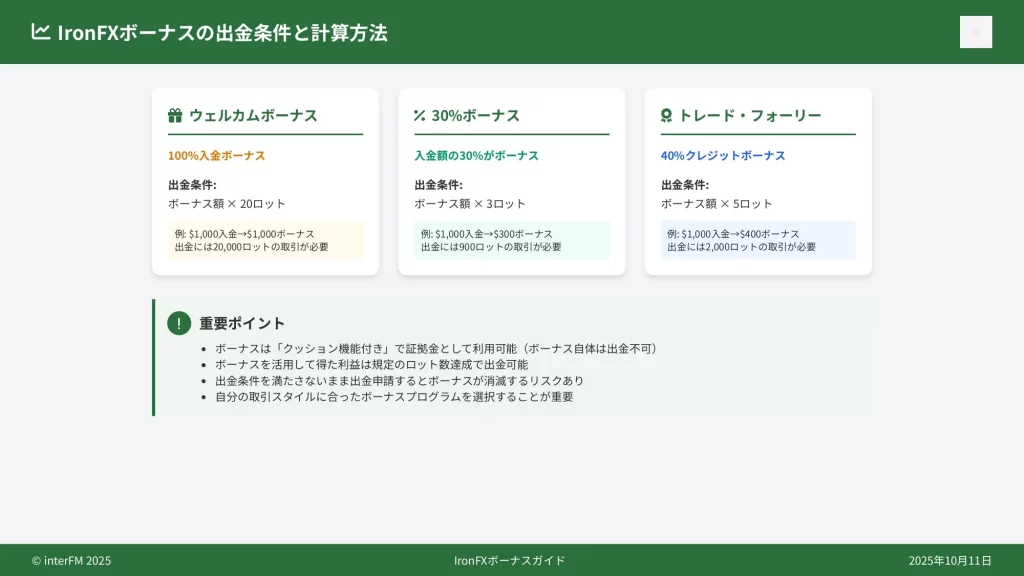Click the green example box with 900ロット
1024x576 pixels.
tap(511, 240)
